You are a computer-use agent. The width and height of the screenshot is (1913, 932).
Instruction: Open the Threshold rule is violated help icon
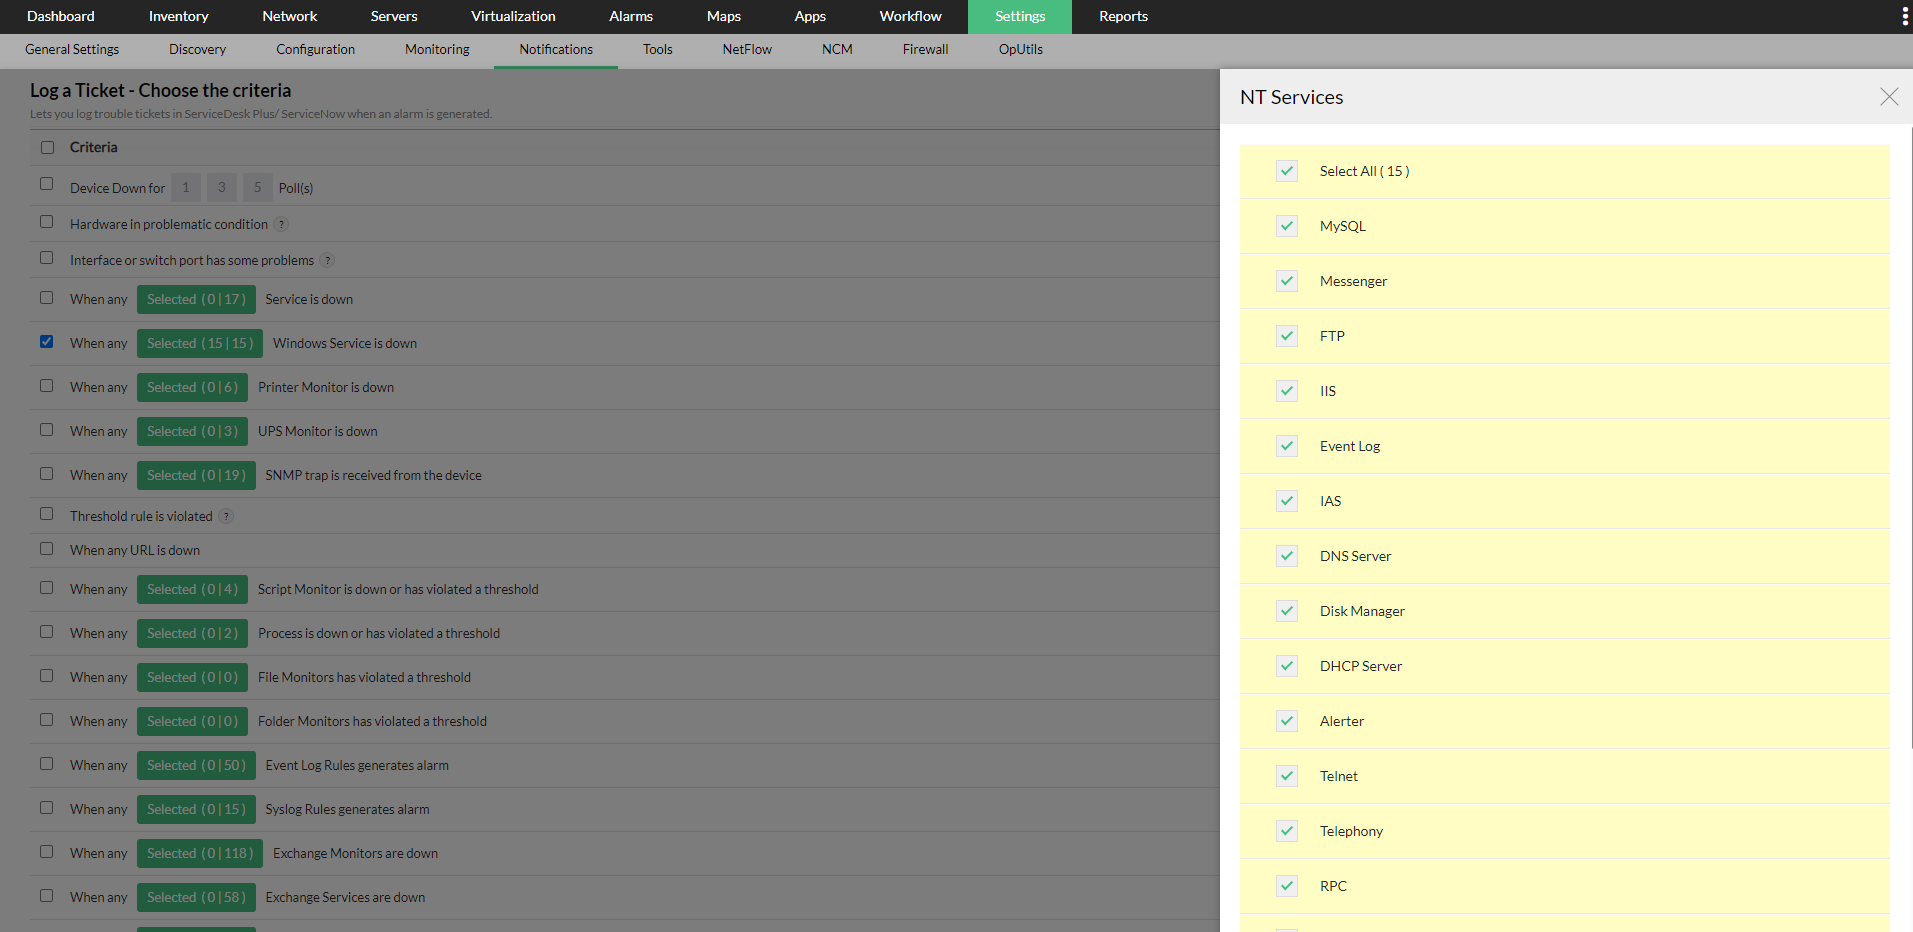(226, 516)
